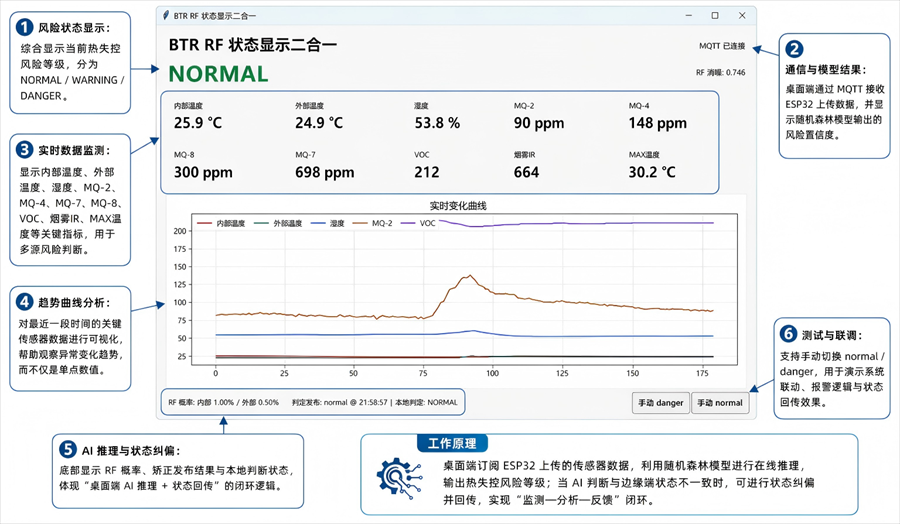Click the feather app icon in title bar
This screenshot has height=524, width=900.
tap(166, 15)
